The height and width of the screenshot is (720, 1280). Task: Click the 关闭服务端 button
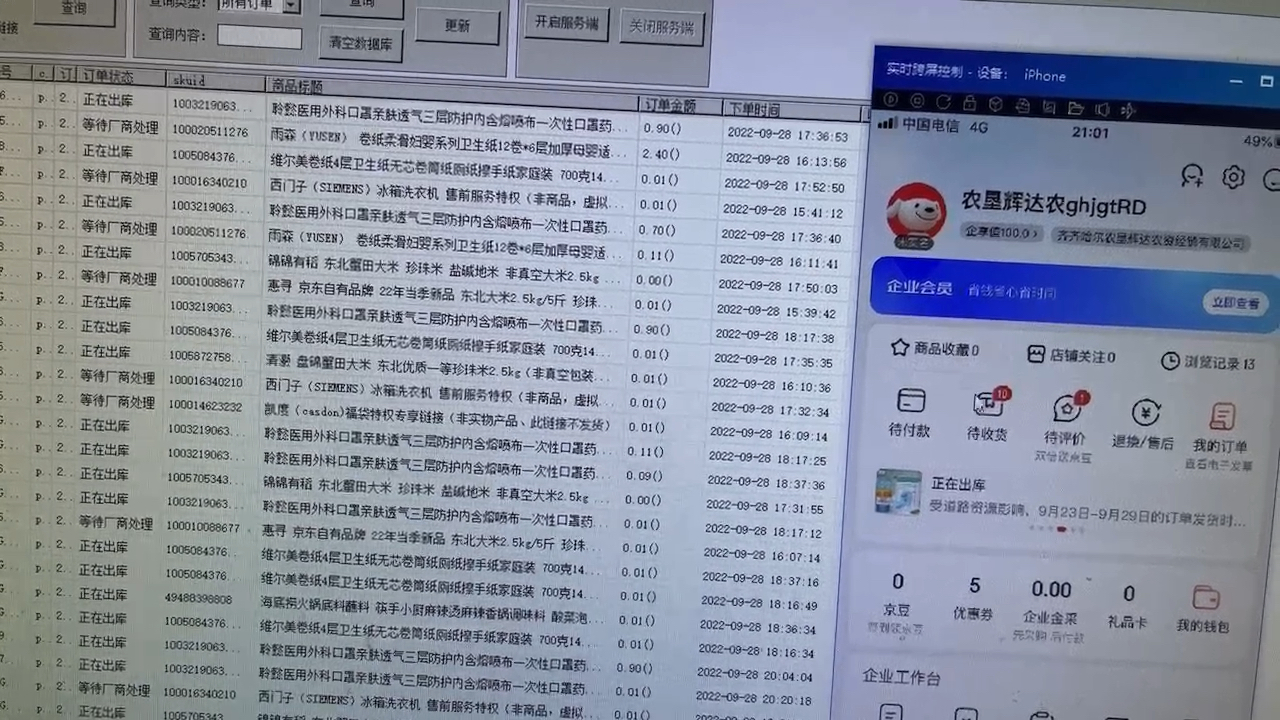point(661,27)
